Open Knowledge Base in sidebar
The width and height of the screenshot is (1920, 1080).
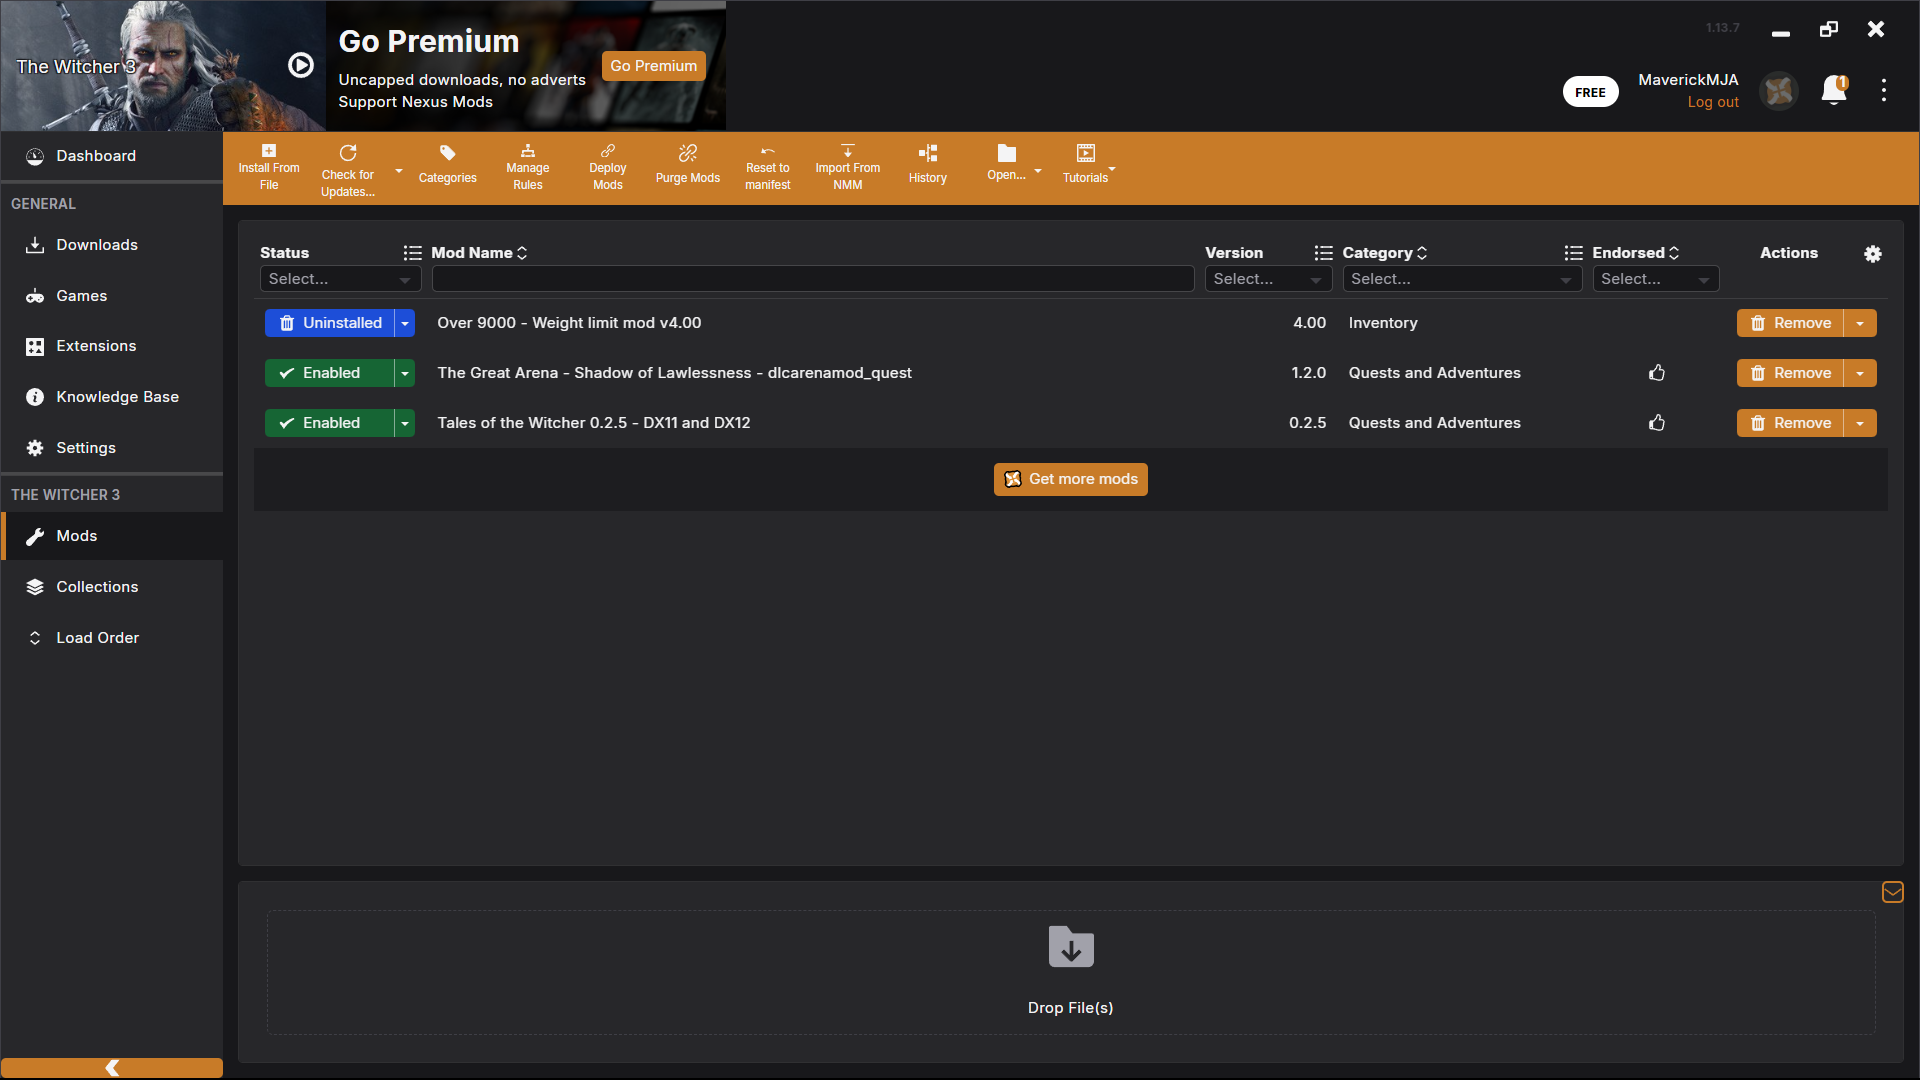[111, 397]
